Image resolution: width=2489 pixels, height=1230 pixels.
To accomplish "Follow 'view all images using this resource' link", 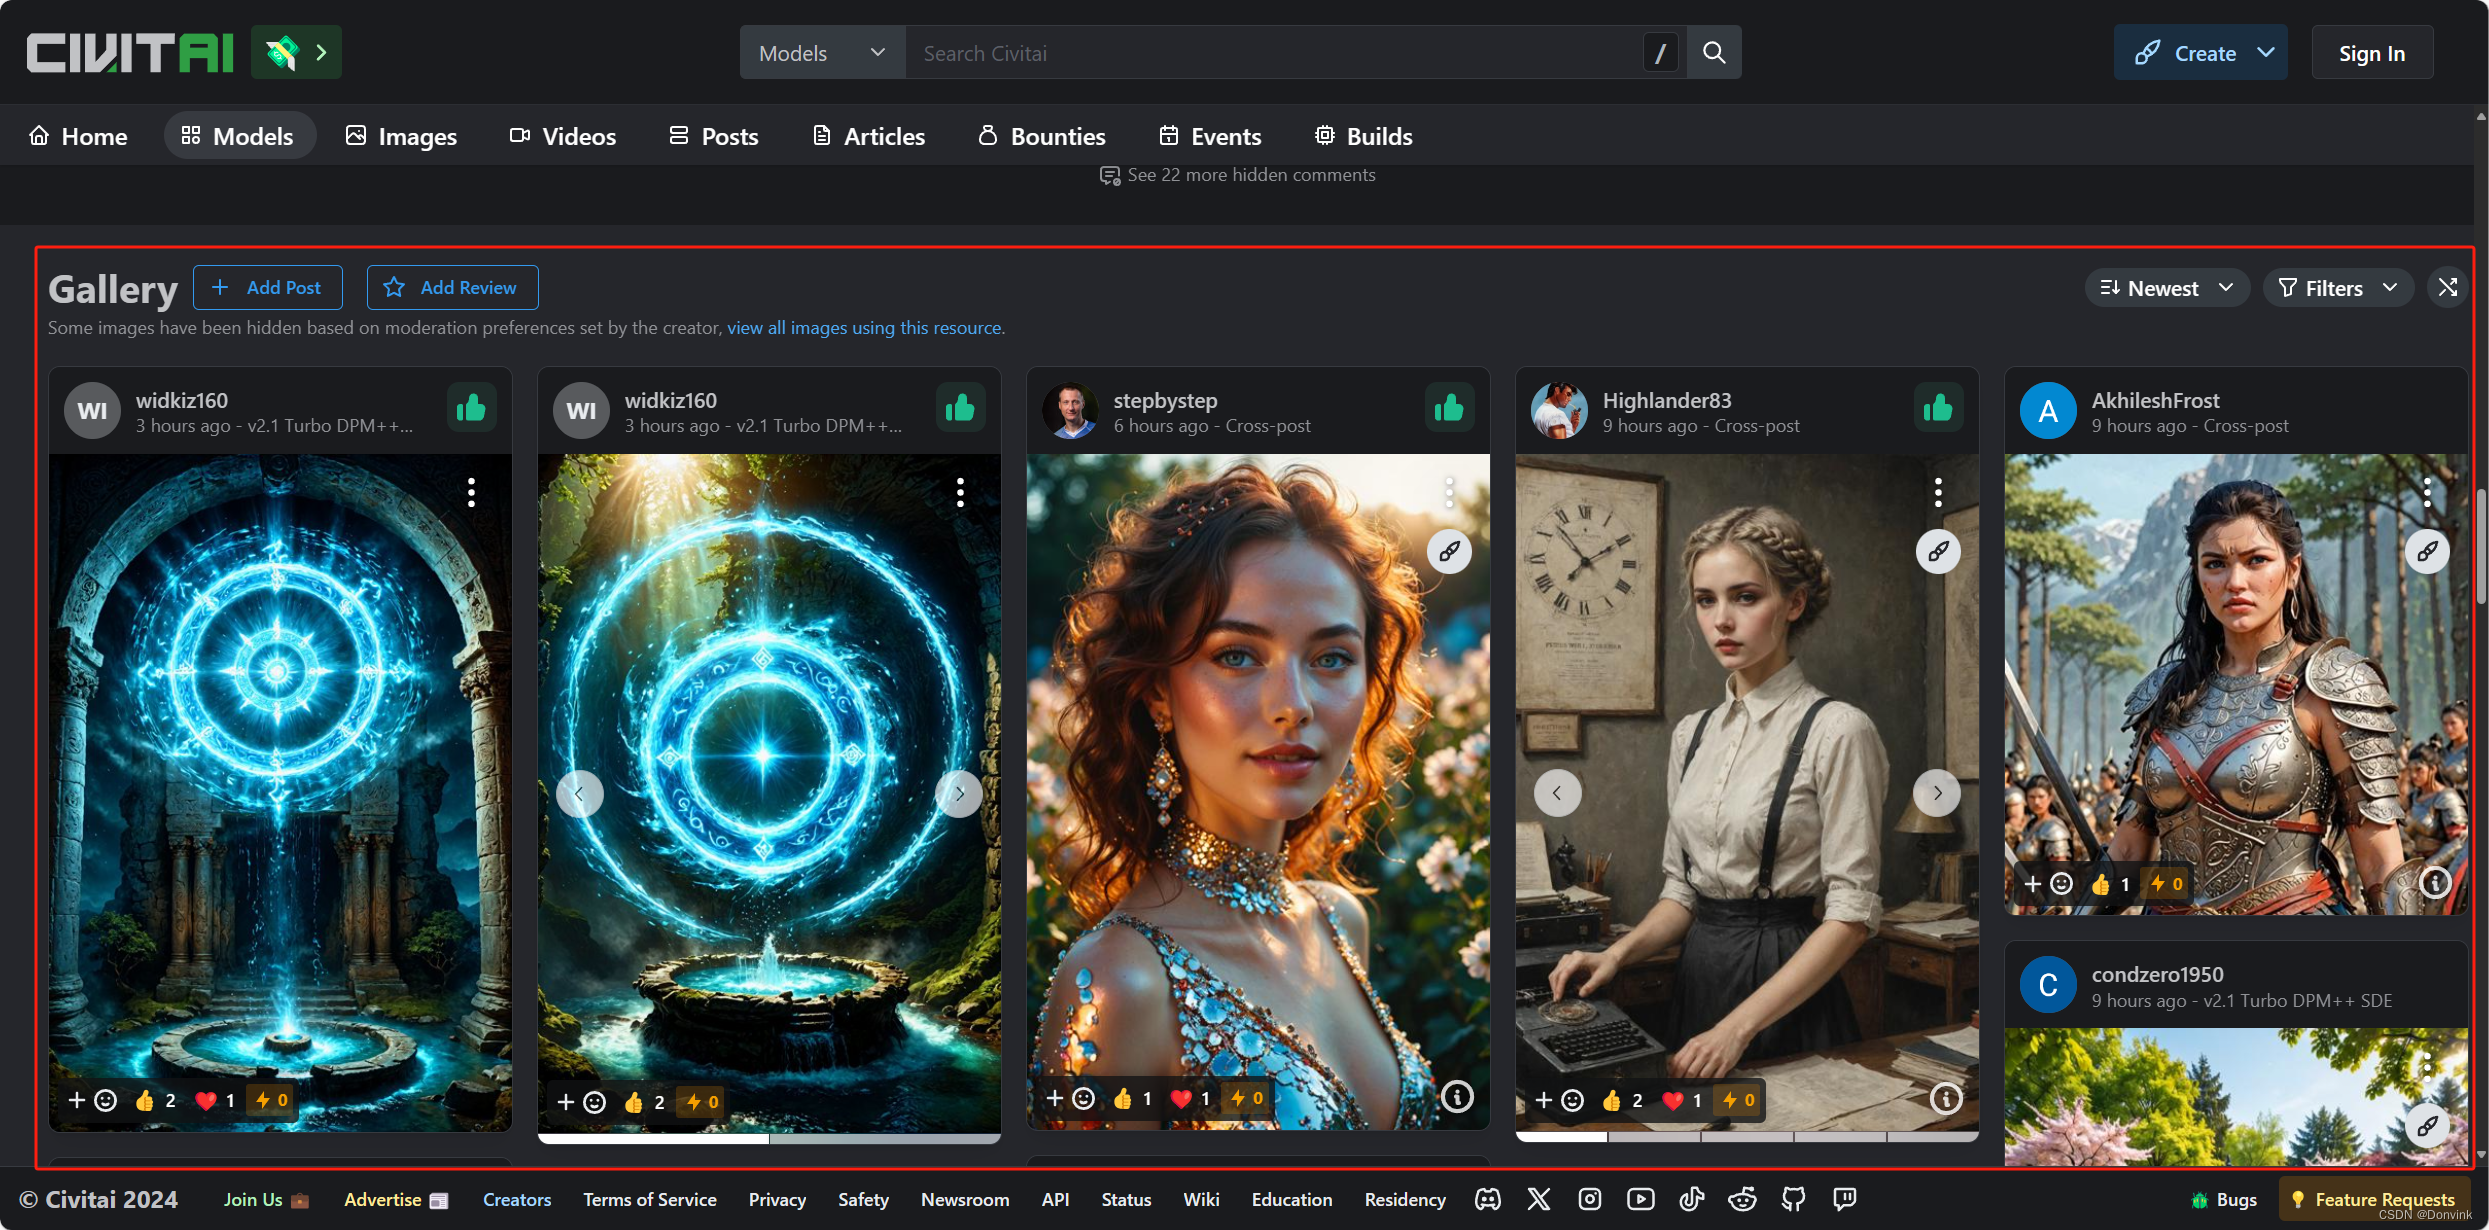I will 864,328.
